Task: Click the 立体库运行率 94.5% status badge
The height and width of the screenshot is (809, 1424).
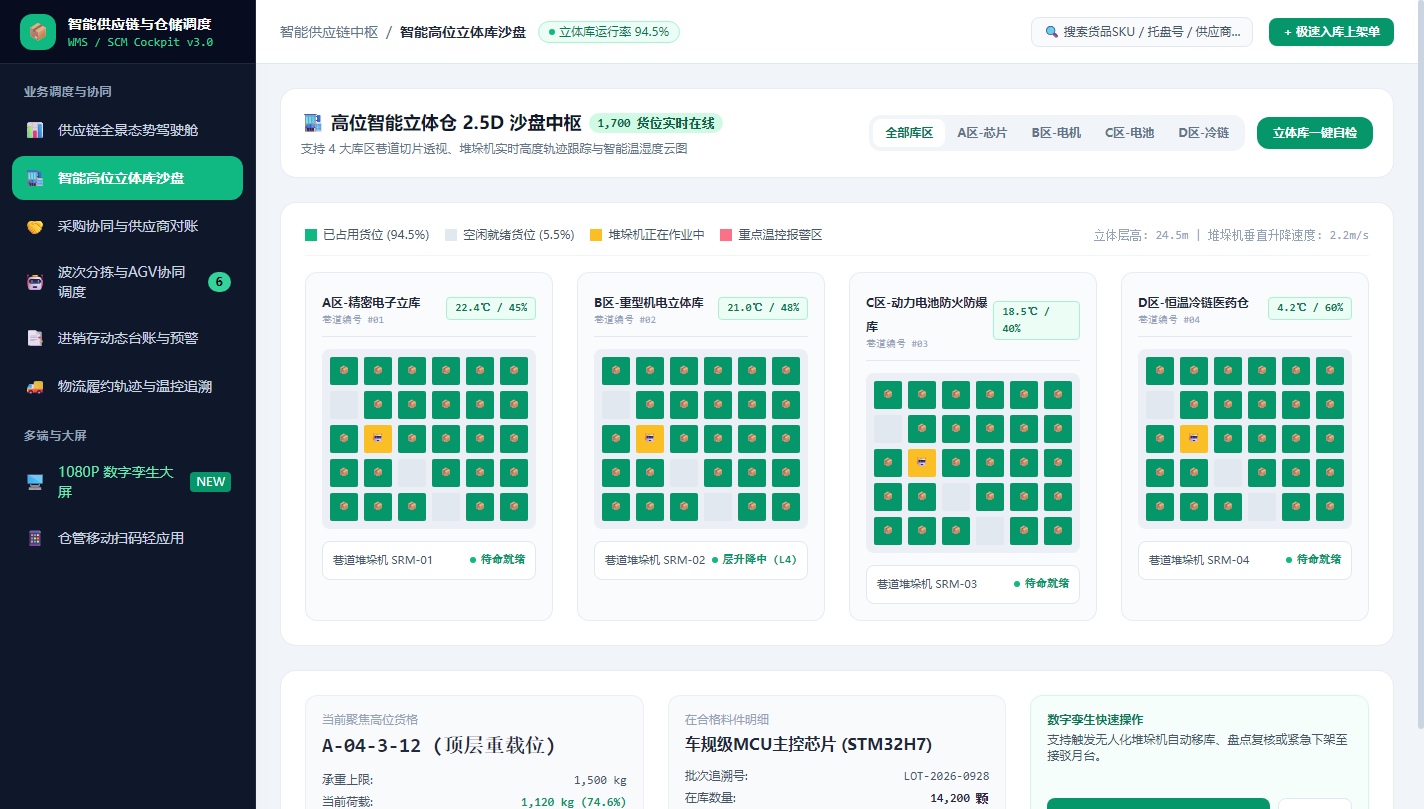Action: coord(609,32)
